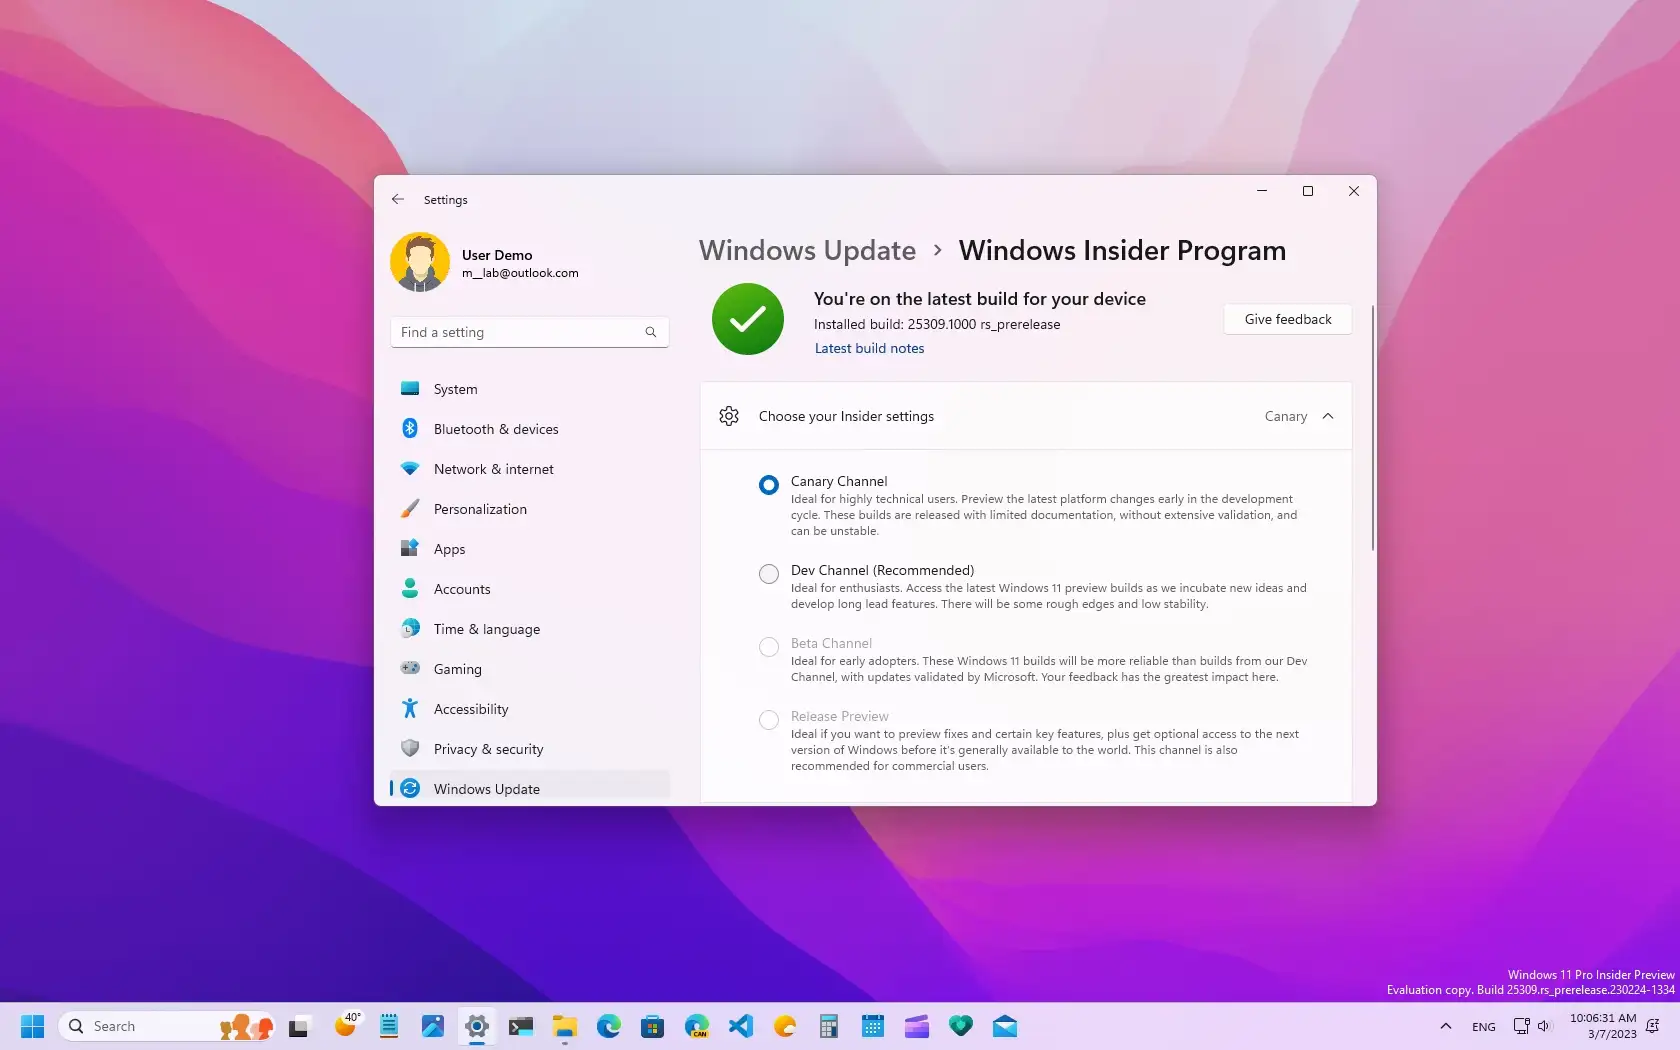Select Windows Update in the sidebar

click(x=530, y=788)
